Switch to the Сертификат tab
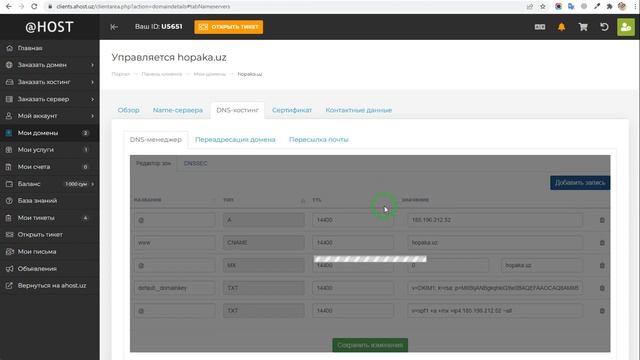The width and height of the screenshot is (640, 360). coord(292,110)
